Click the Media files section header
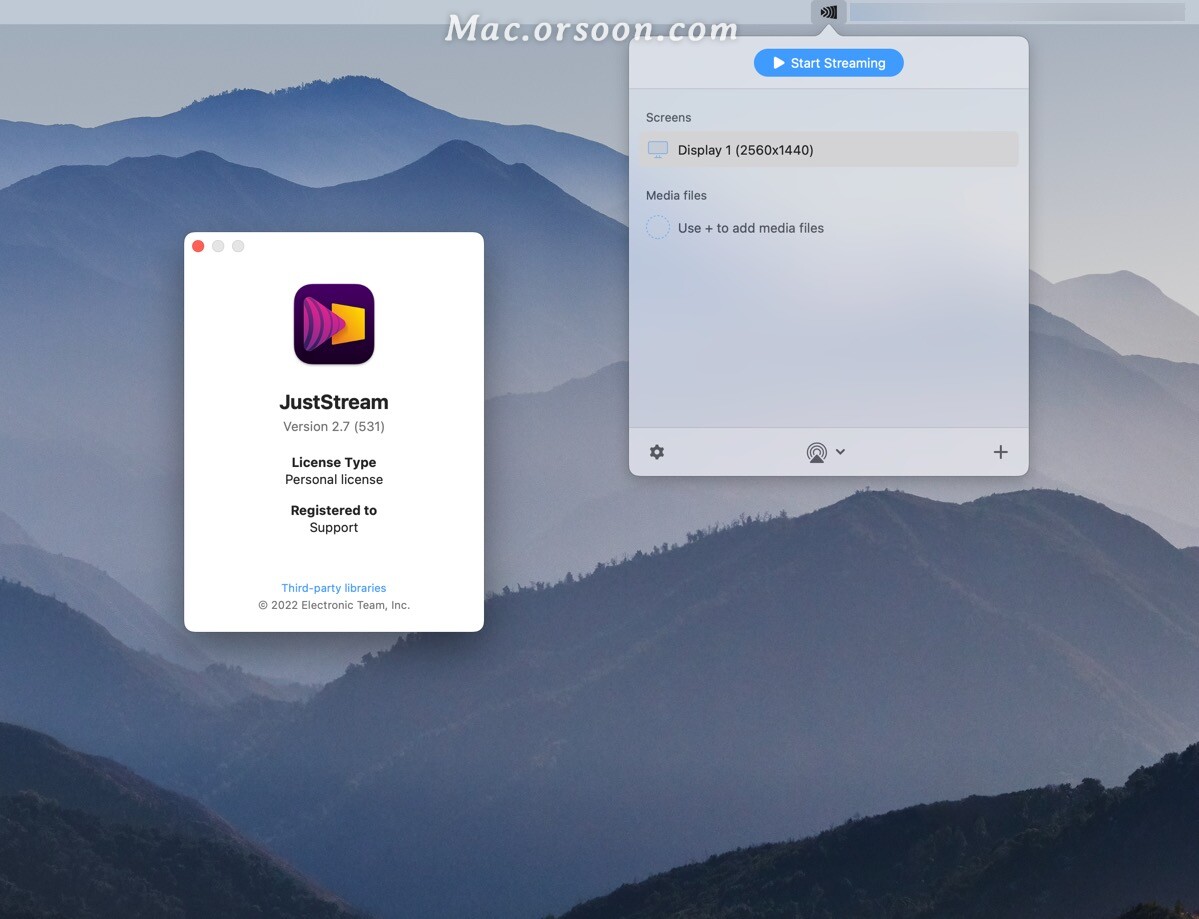 click(x=676, y=195)
